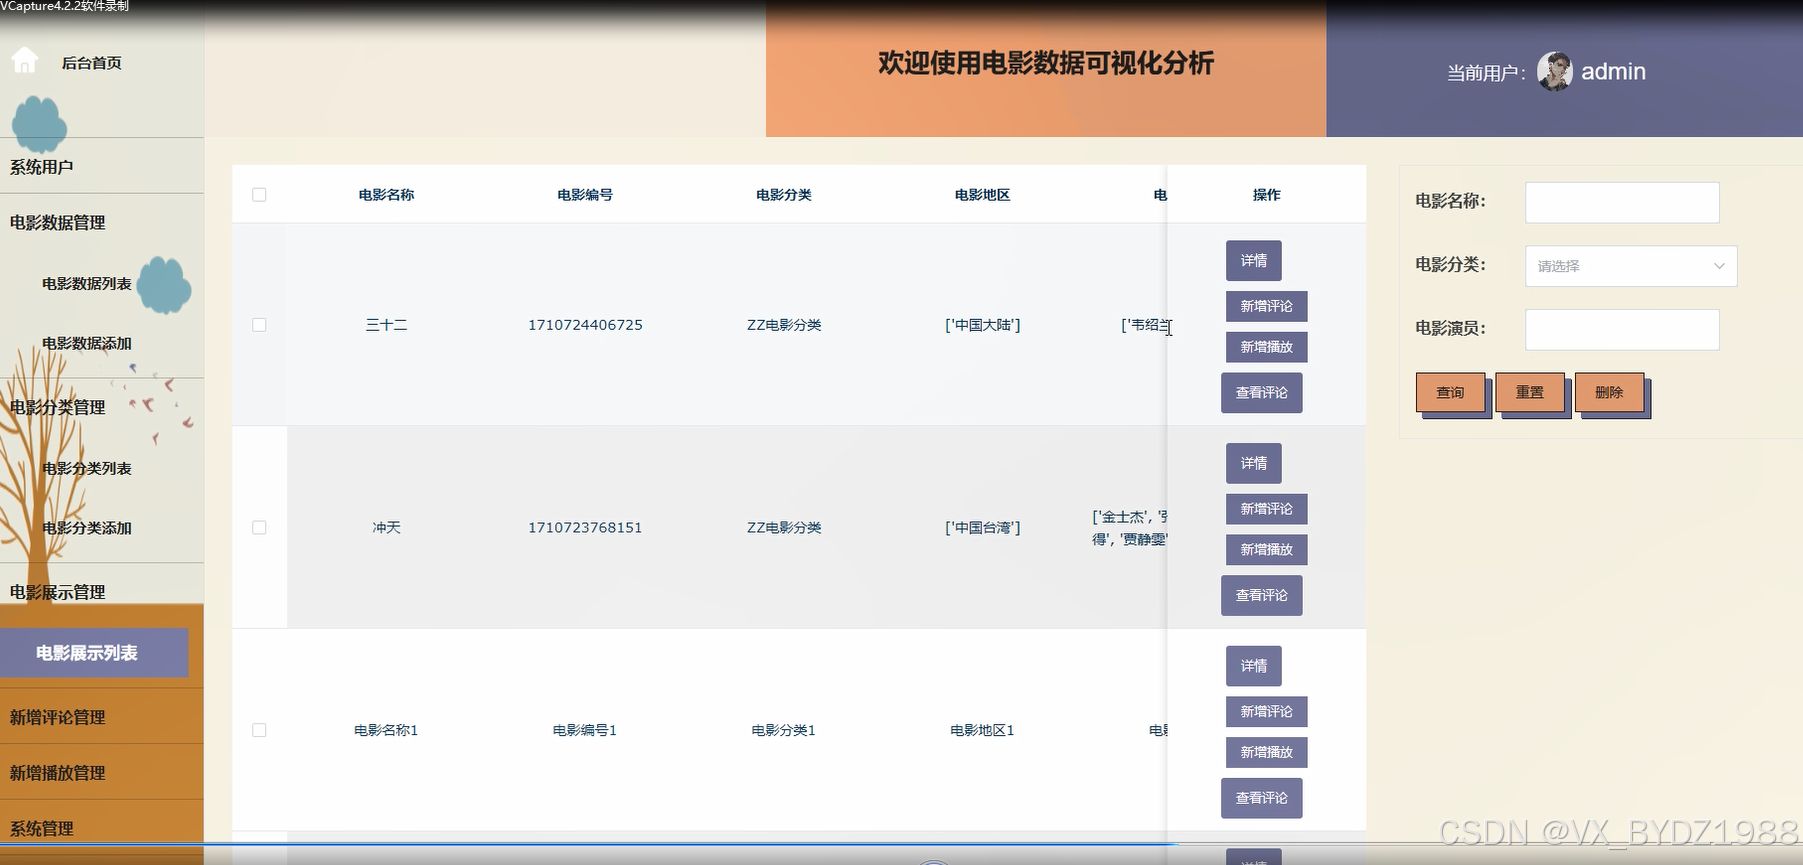Click the movie name 冲天
This screenshot has height=865, width=1803.
click(386, 527)
